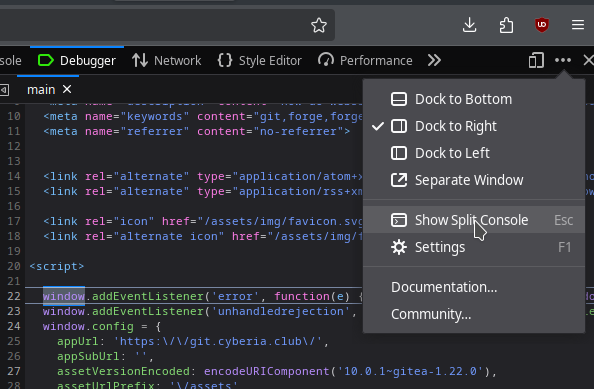
Task: Open the Style Editor panel
Action: tap(260, 60)
